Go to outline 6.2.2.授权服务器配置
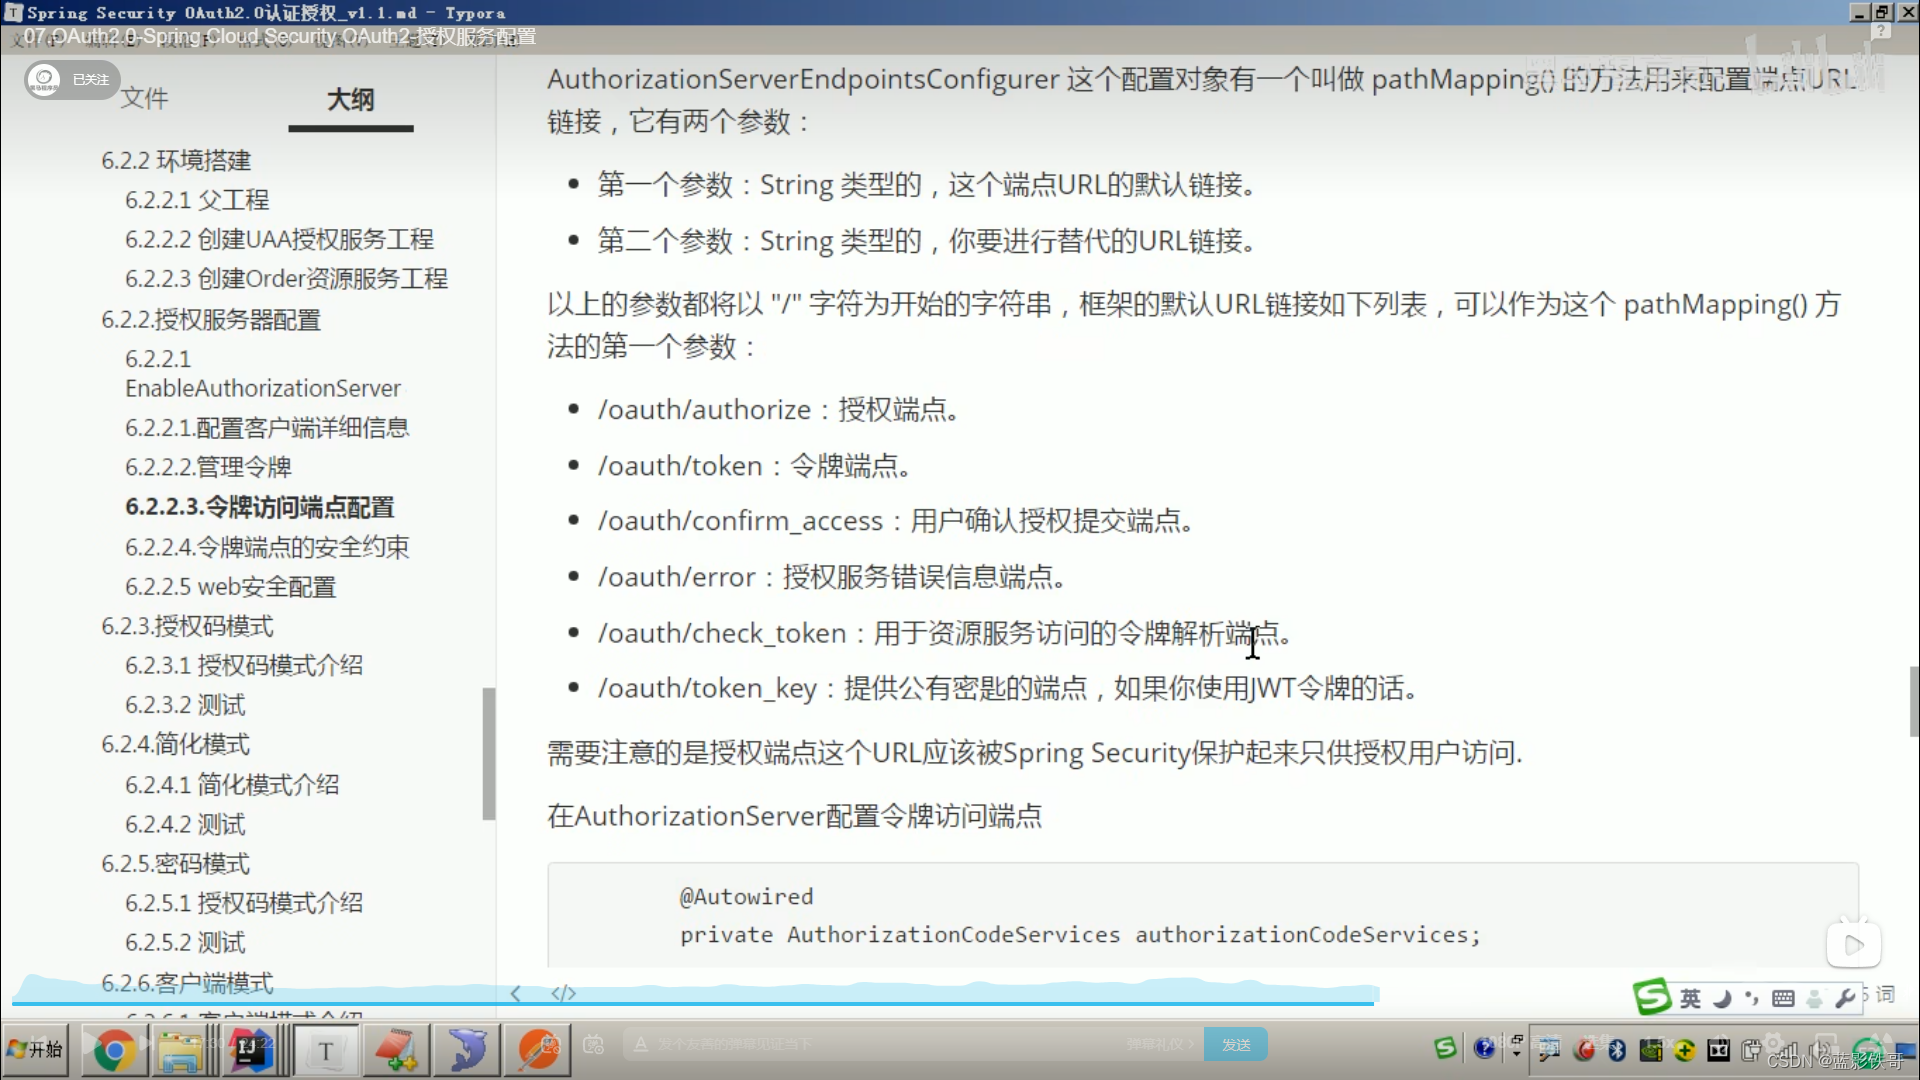This screenshot has height=1080, width=1920. [x=211, y=320]
